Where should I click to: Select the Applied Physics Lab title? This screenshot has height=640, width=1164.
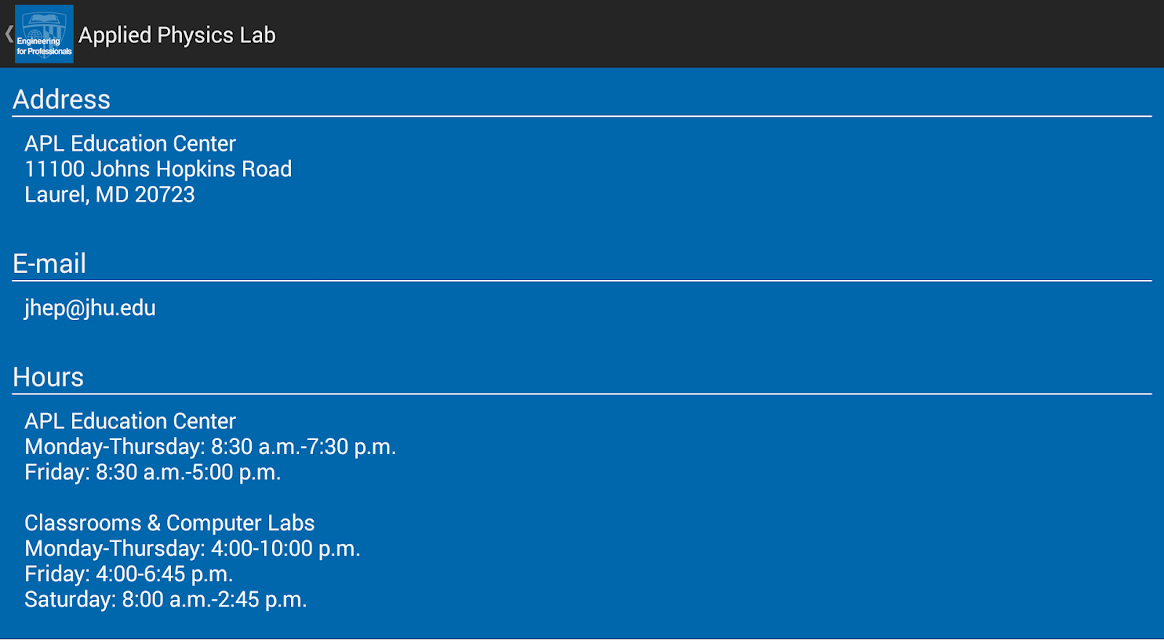[x=177, y=35]
